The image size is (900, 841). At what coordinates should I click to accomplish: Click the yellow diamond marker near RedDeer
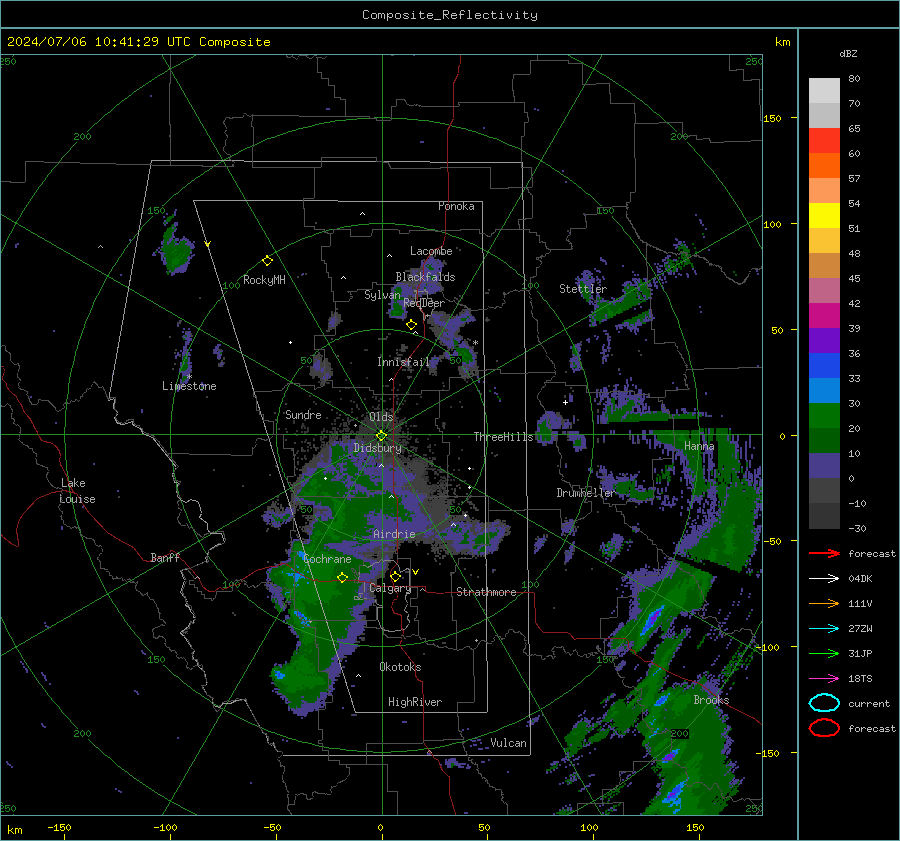click(x=412, y=325)
